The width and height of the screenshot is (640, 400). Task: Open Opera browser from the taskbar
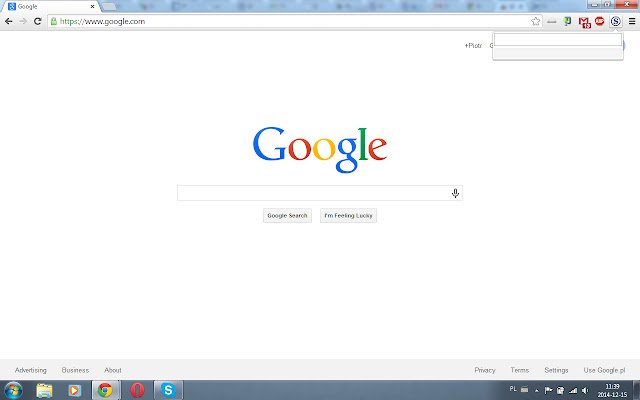click(137, 390)
